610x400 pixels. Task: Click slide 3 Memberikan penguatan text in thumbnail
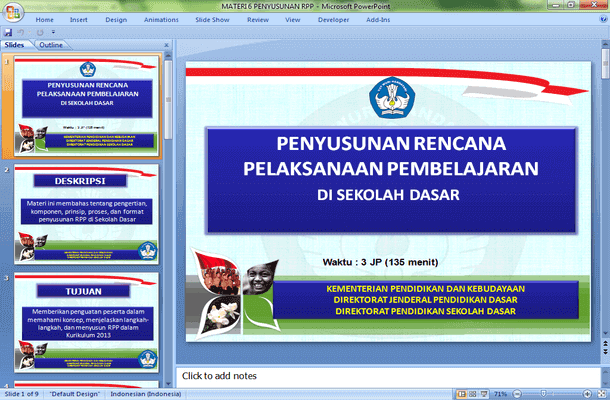(88, 323)
